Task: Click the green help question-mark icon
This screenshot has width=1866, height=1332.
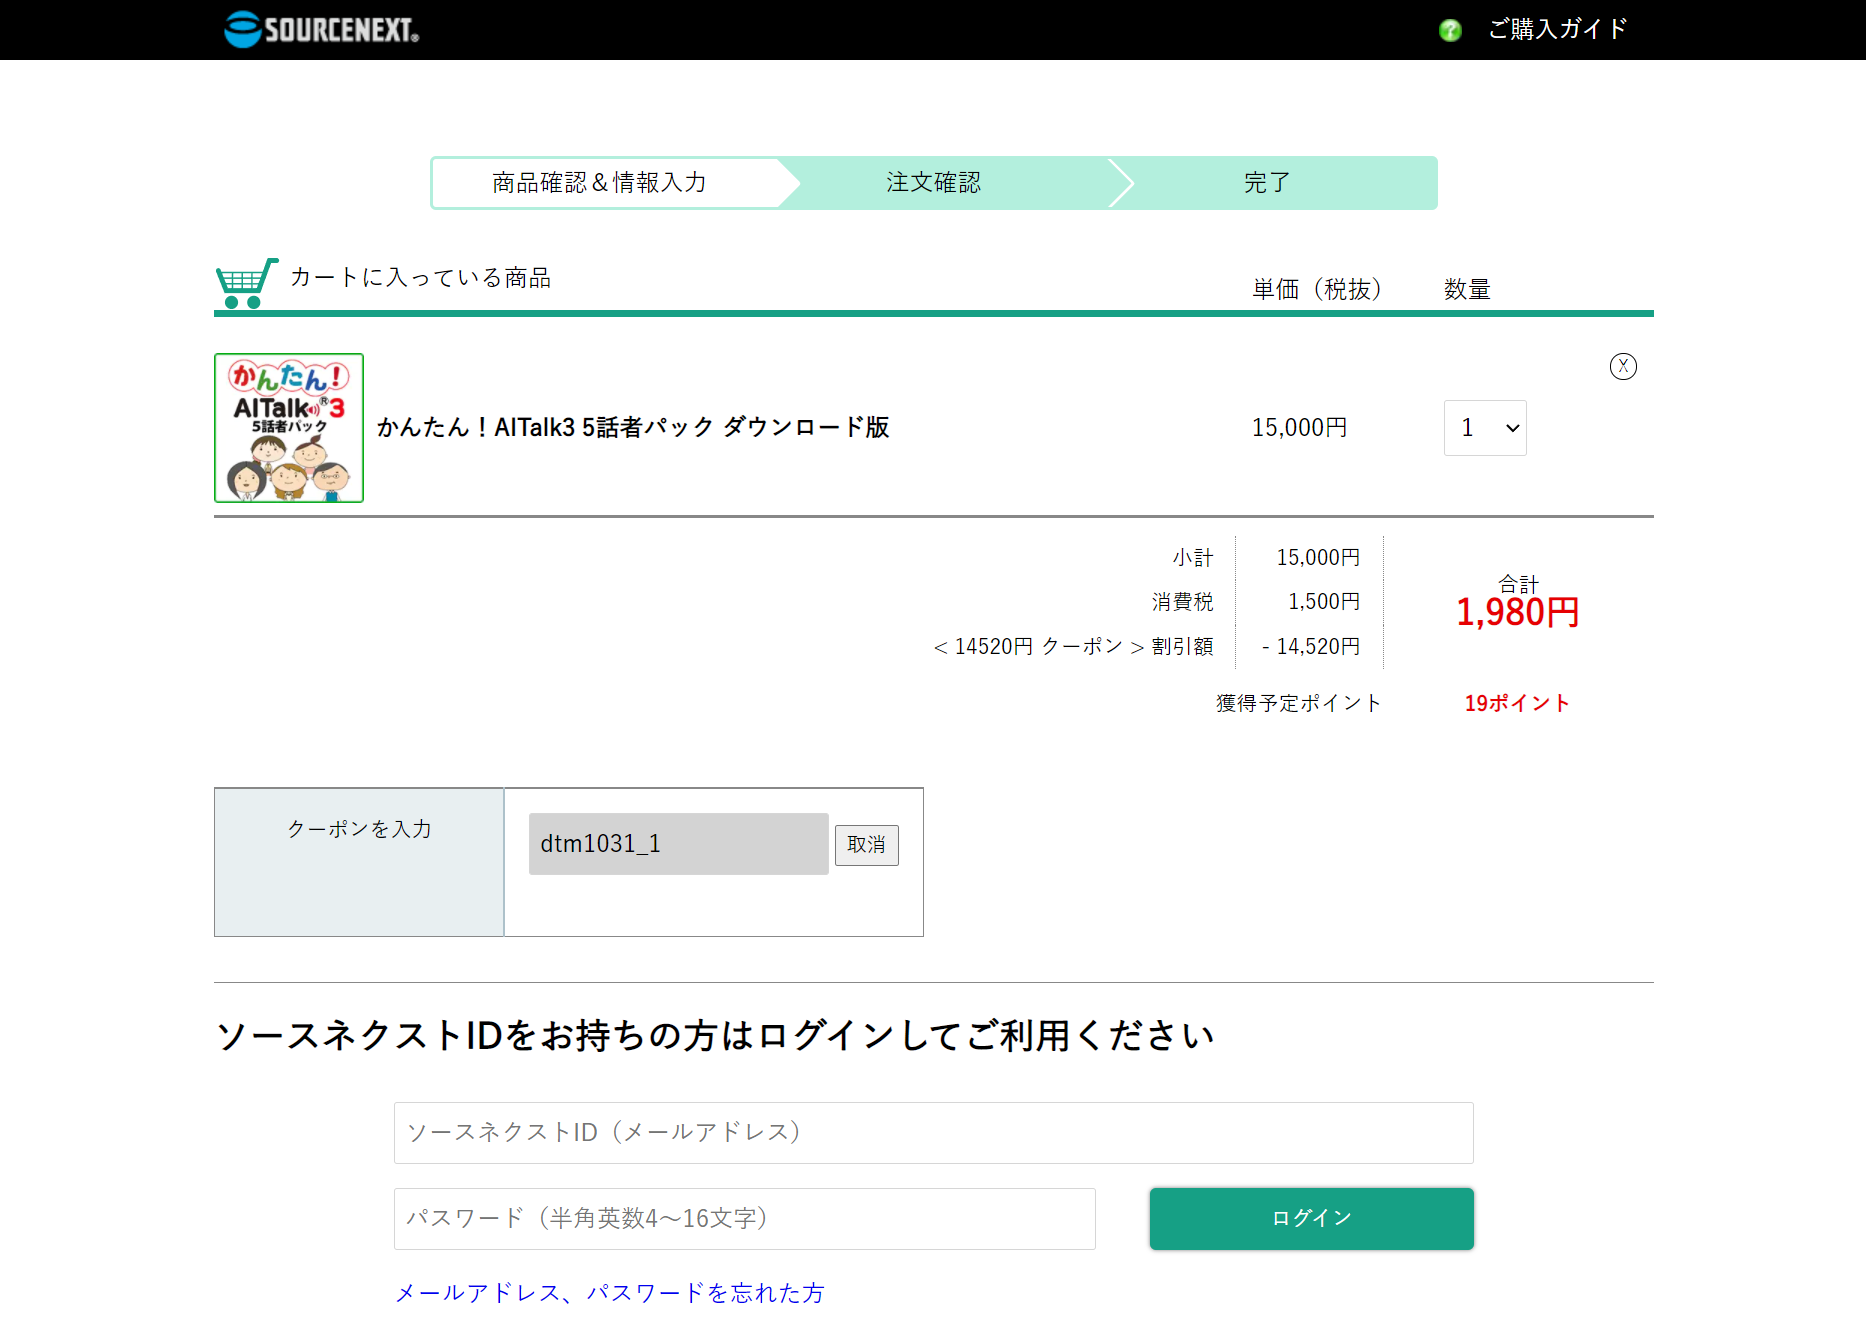Action: click(1450, 30)
